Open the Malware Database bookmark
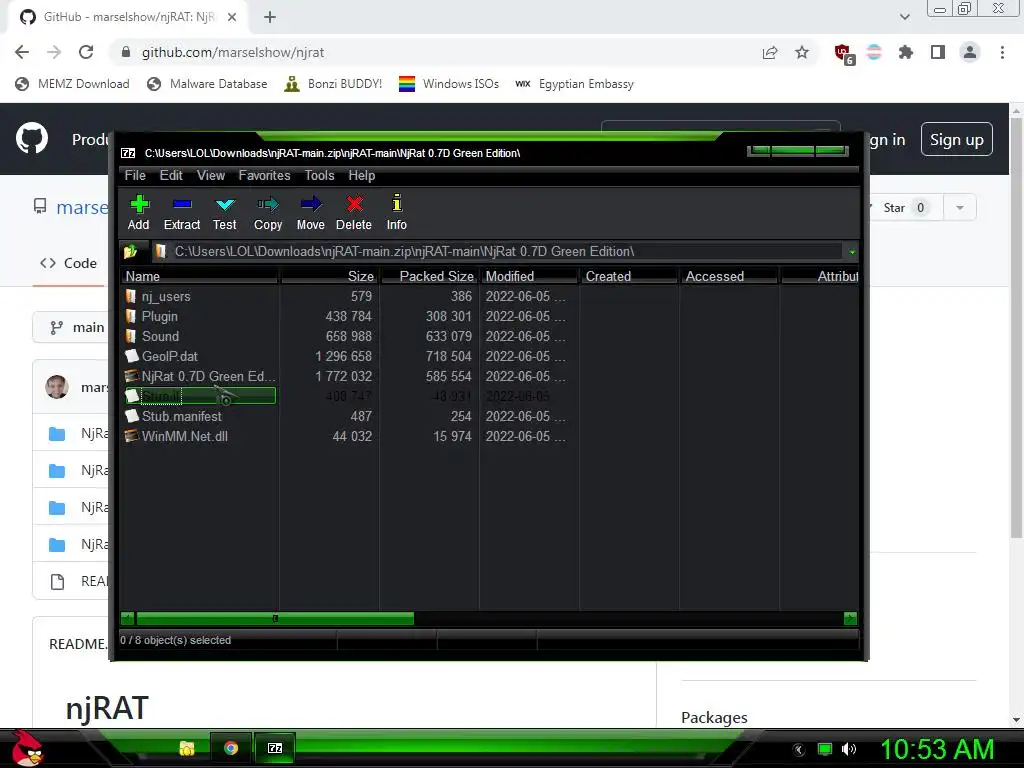Viewport: 1024px width, 768px height. [x=208, y=84]
